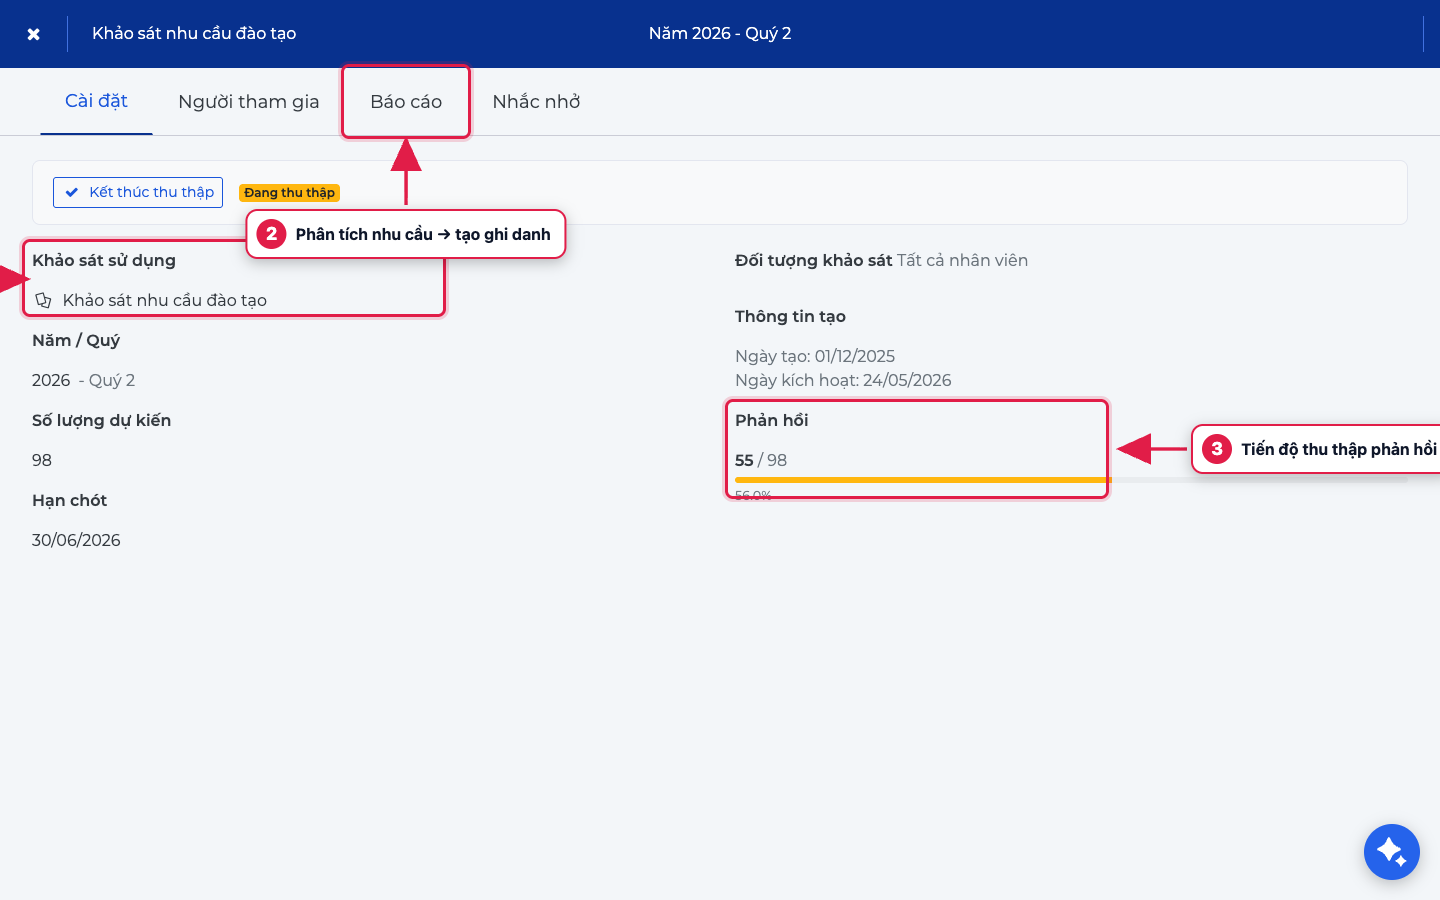1440x900 pixels.
Task: Click the value 2026 - Quý 2
Action: [x=83, y=380]
